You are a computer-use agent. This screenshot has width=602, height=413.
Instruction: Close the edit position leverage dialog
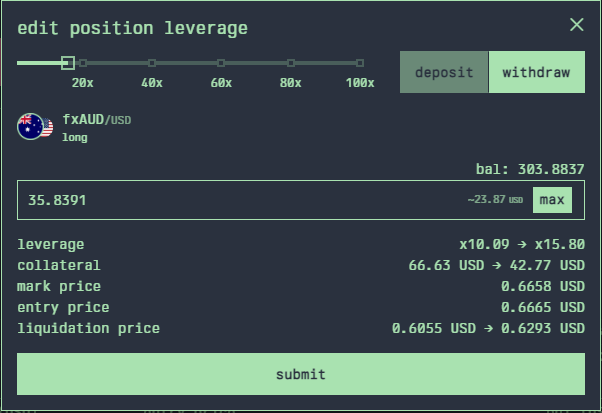pyautogui.click(x=576, y=25)
